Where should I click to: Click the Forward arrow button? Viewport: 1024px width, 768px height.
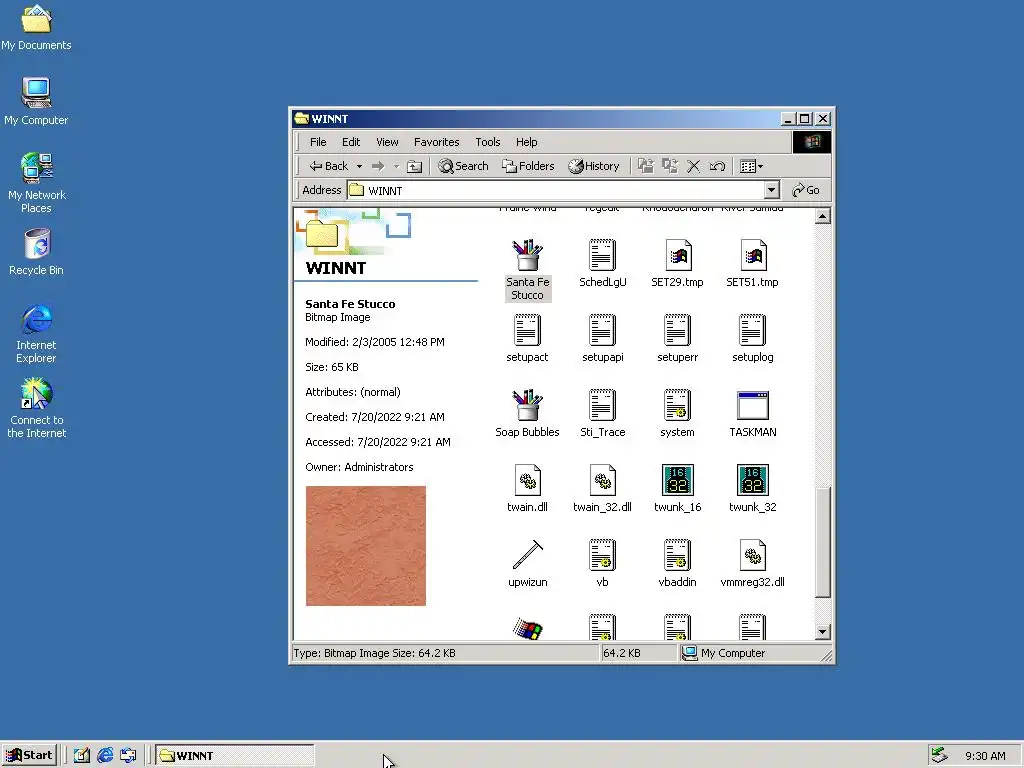pyautogui.click(x=378, y=167)
